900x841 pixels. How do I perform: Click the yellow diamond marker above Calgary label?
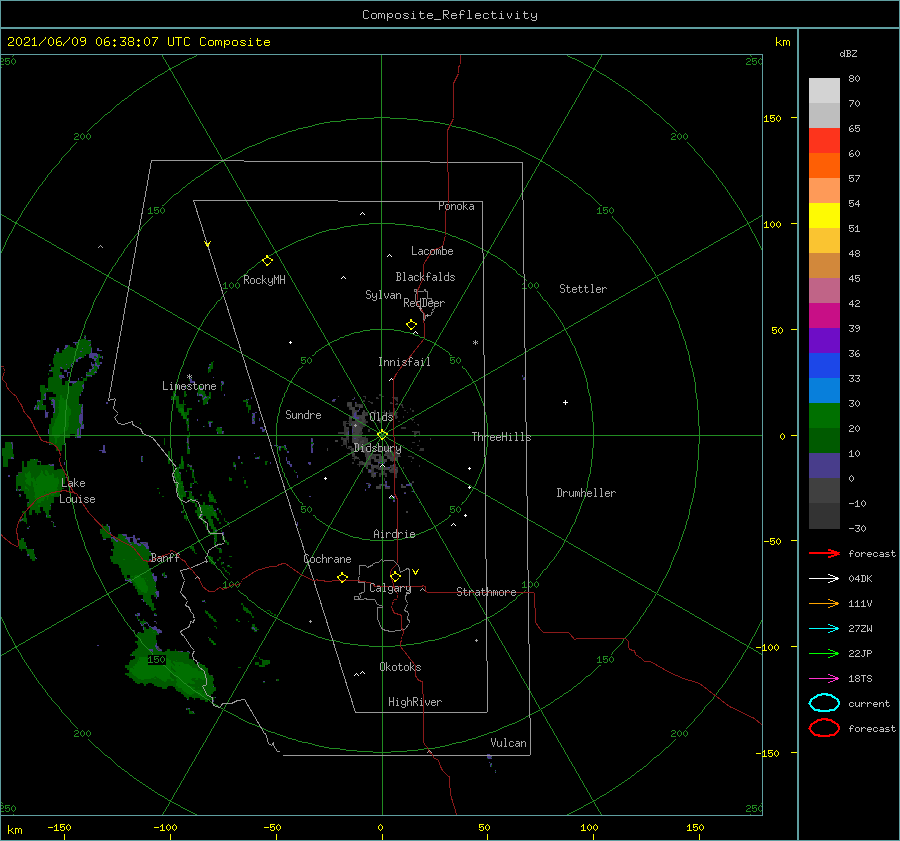(x=395, y=576)
